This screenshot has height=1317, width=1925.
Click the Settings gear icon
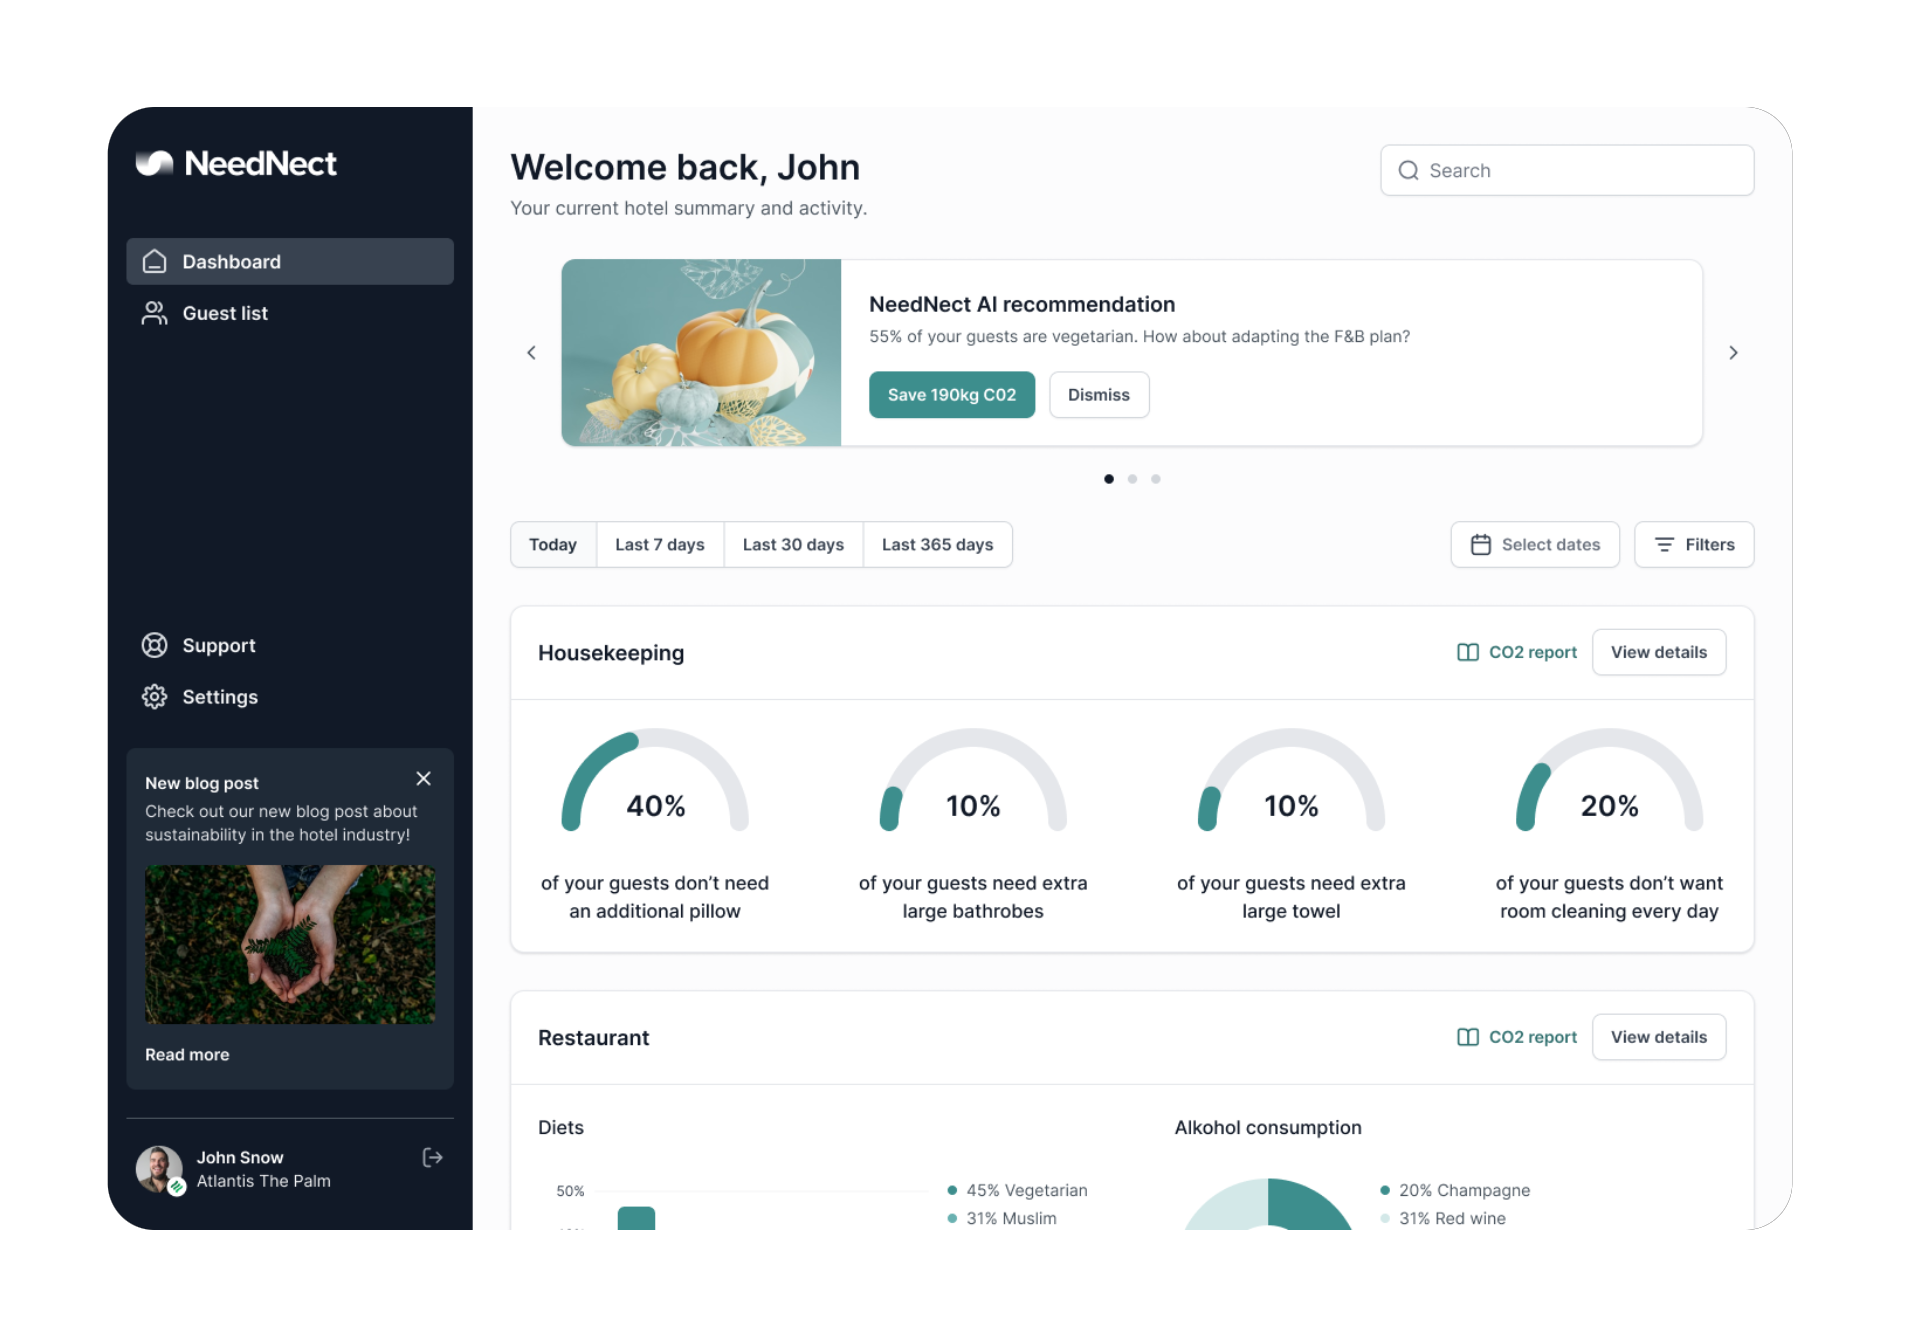(154, 697)
